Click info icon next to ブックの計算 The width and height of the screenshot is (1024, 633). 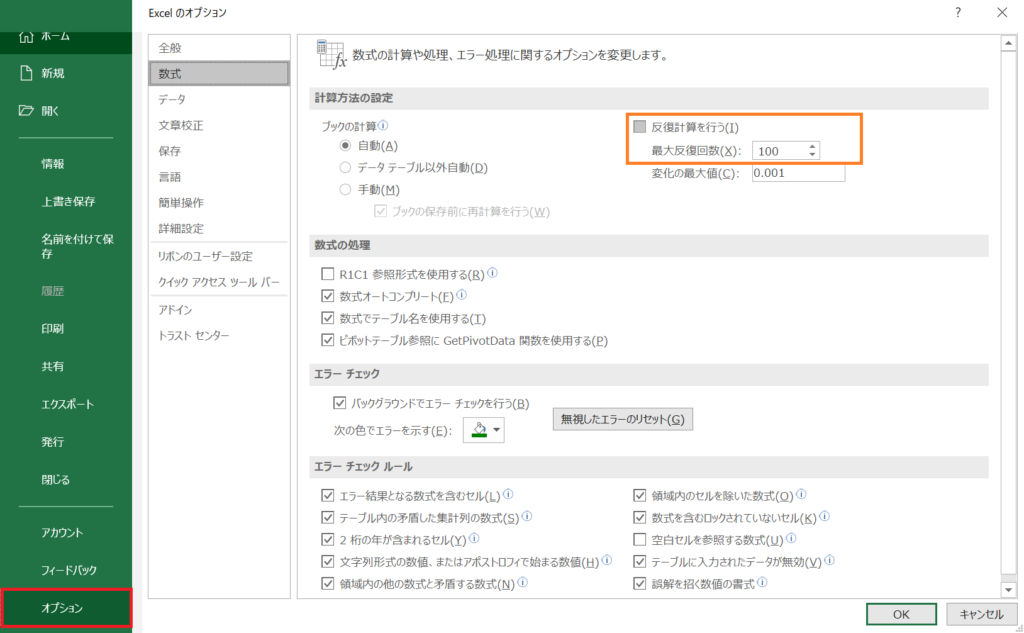click(383, 125)
